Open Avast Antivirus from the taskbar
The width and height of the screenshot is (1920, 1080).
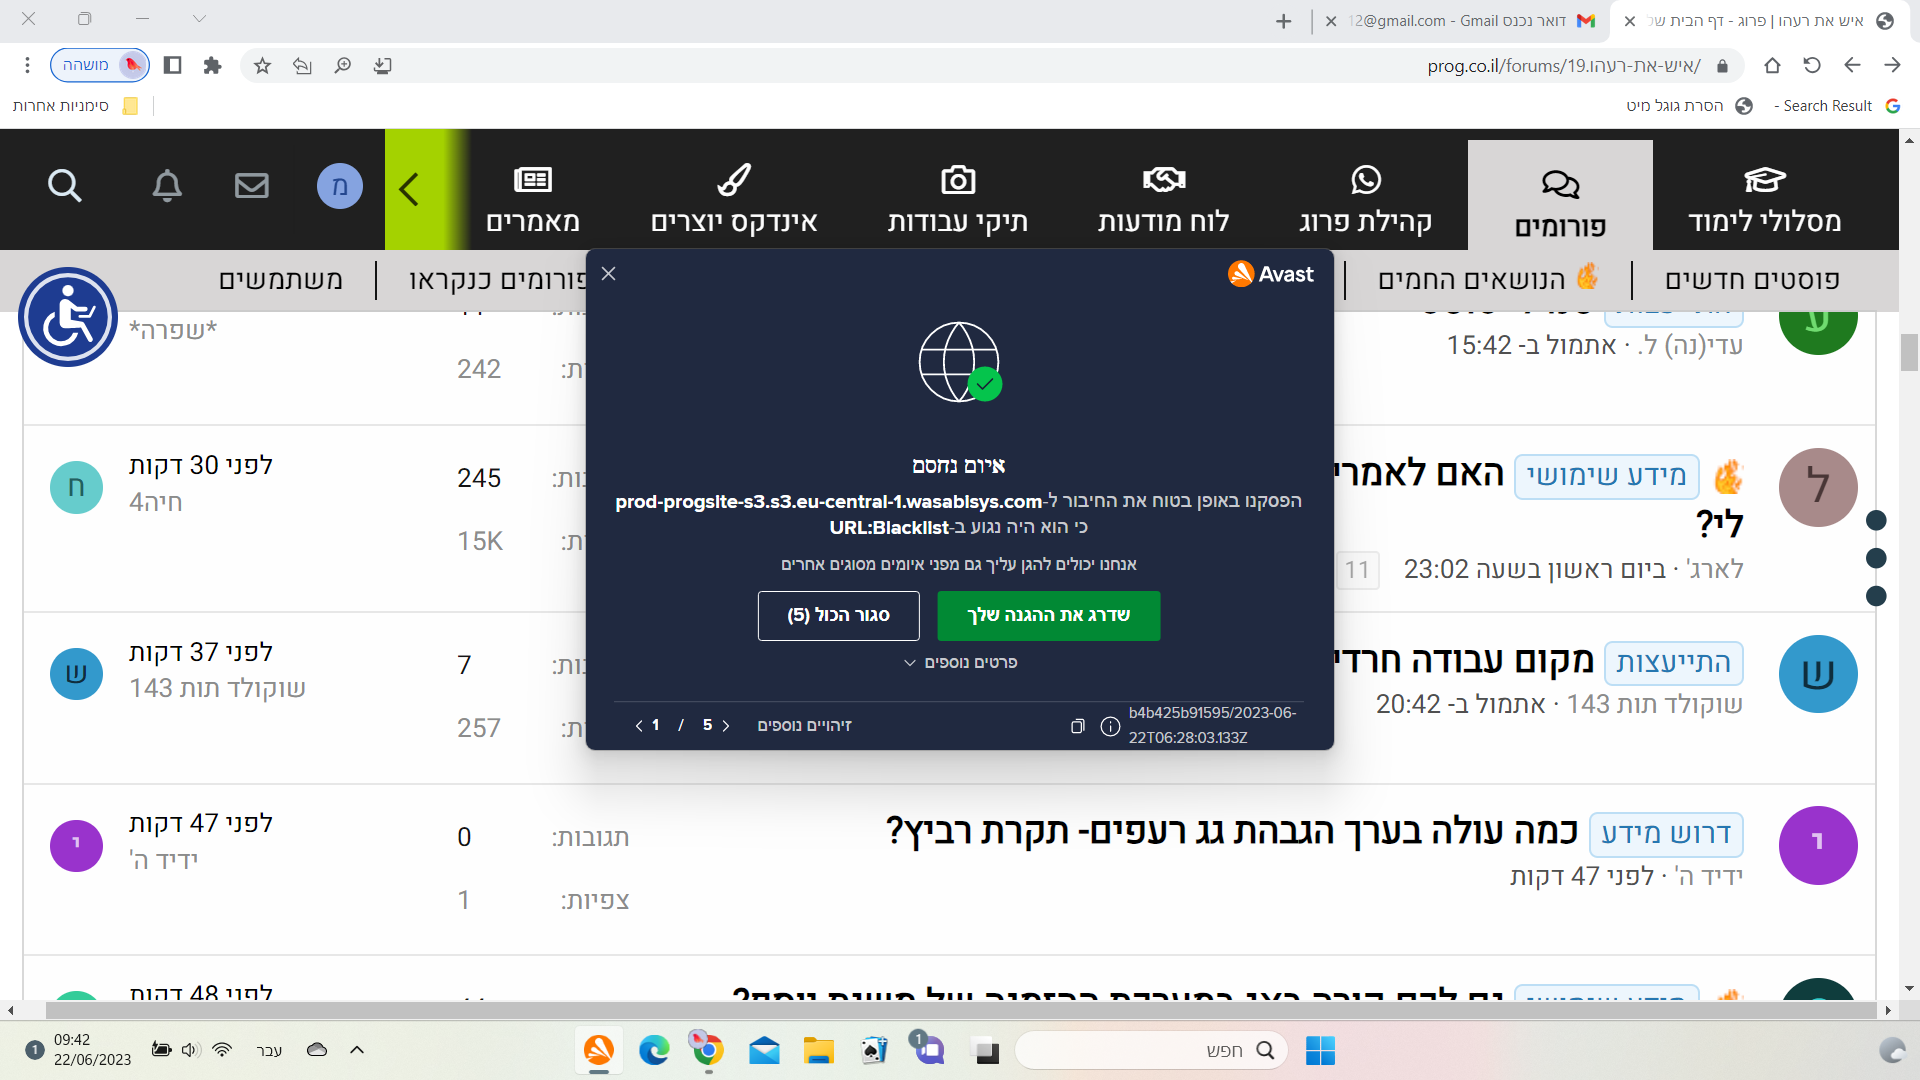pyautogui.click(x=598, y=1050)
